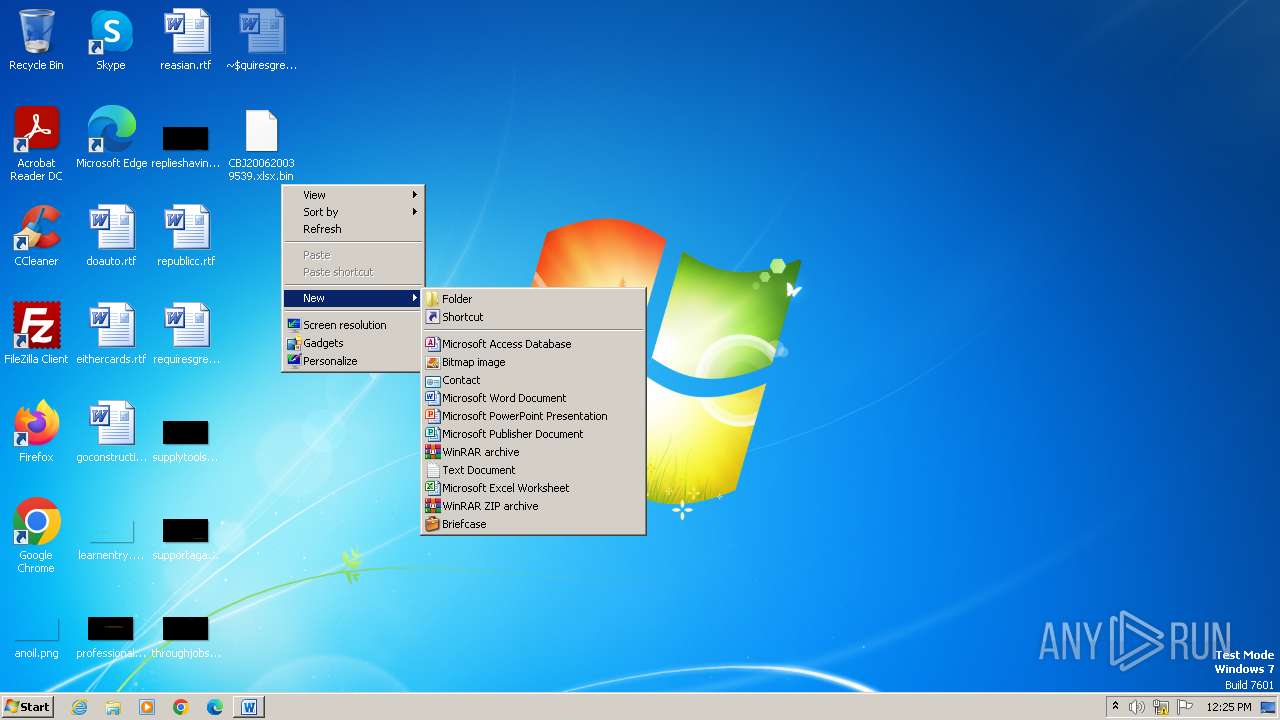The width and height of the screenshot is (1280, 720).
Task: Select the Skype desktop shortcut
Action: click(111, 40)
